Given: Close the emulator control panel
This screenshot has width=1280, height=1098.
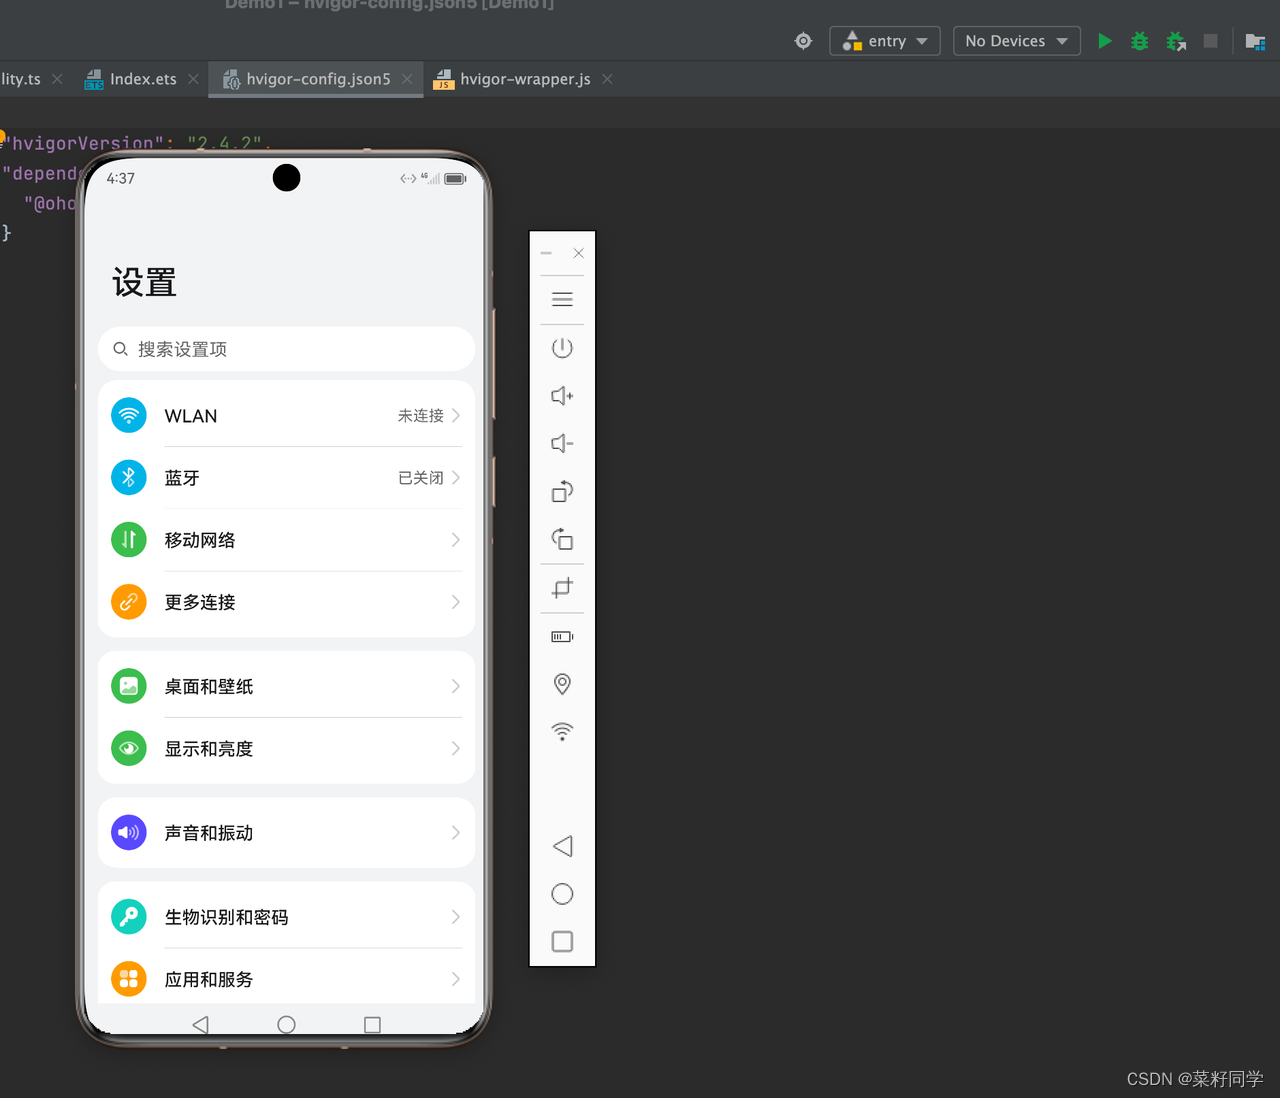Looking at the screenshot, I should tap(578, 253).
